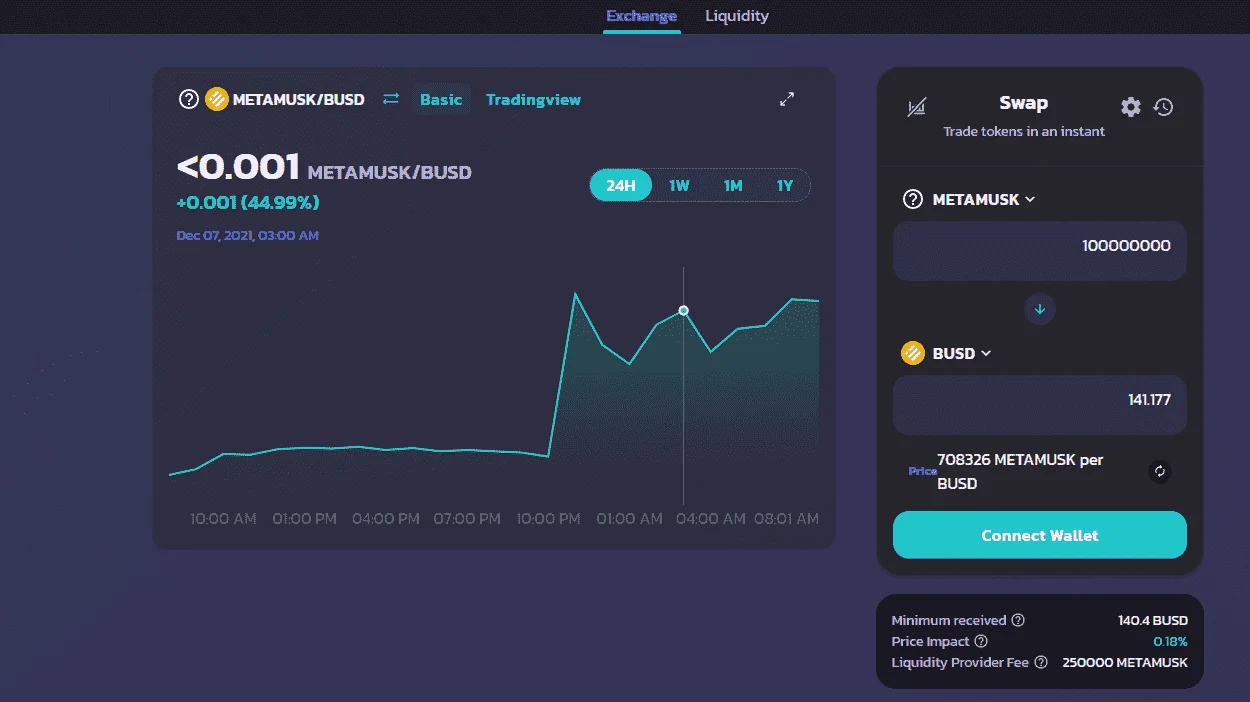Viewport: 1250px width, 702px height.
Task: Show Minimum received help tooltip
Action: tap(1017, 620)
